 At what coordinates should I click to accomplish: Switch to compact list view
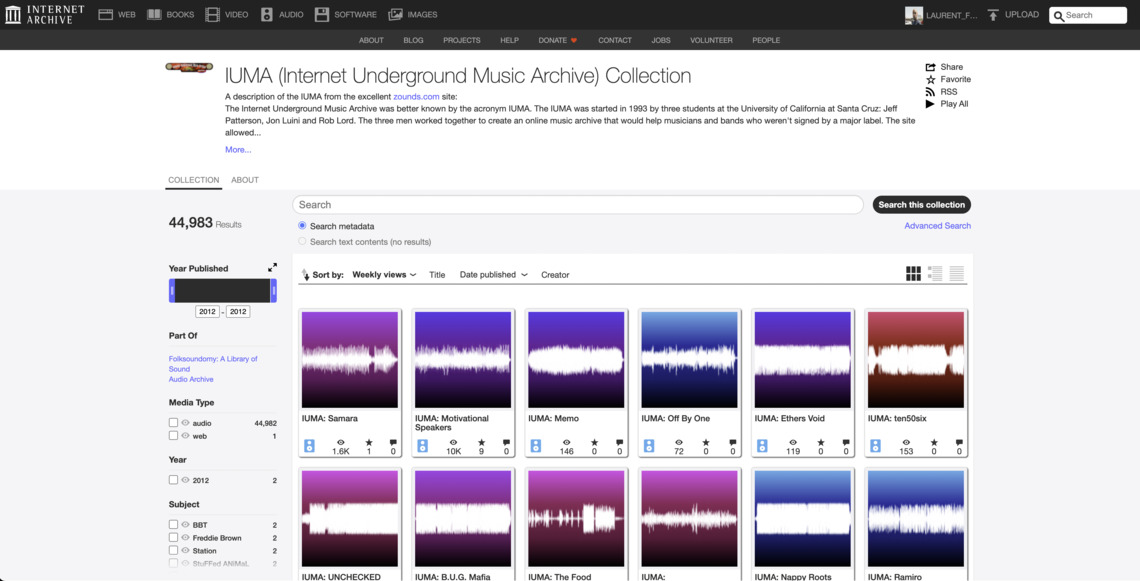(957, 273)
